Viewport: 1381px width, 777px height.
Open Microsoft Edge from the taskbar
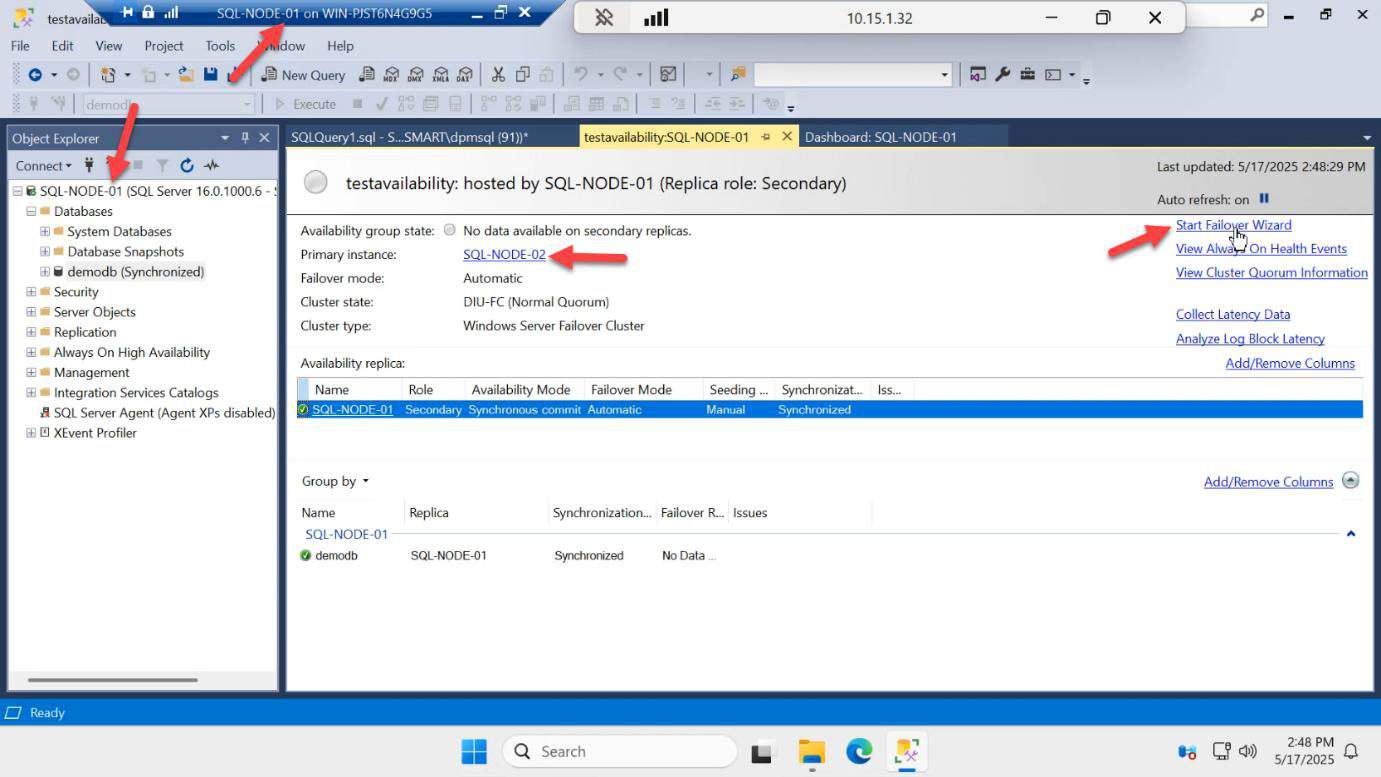(859, 751)
